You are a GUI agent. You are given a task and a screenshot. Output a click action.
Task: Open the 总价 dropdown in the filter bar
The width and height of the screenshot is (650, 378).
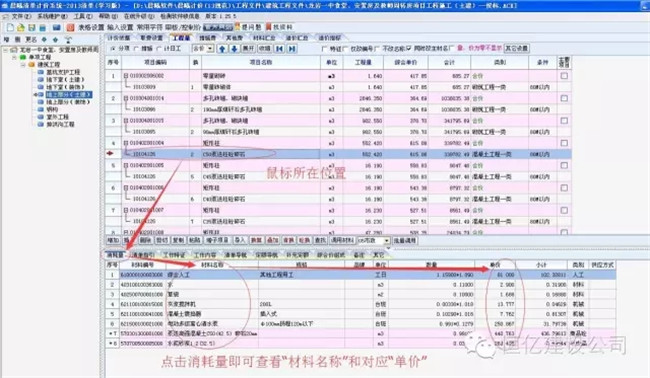[x=210, y=48]
